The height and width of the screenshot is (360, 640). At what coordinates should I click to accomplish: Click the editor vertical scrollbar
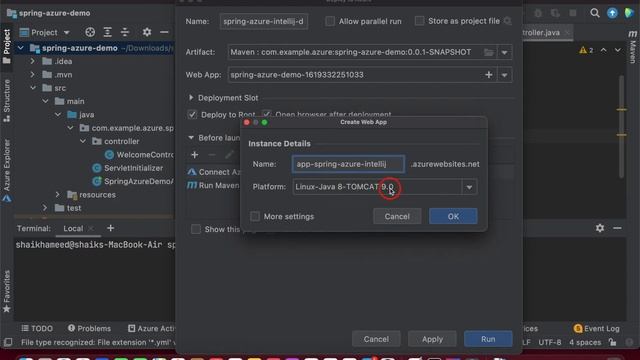(x=622, y=127)
